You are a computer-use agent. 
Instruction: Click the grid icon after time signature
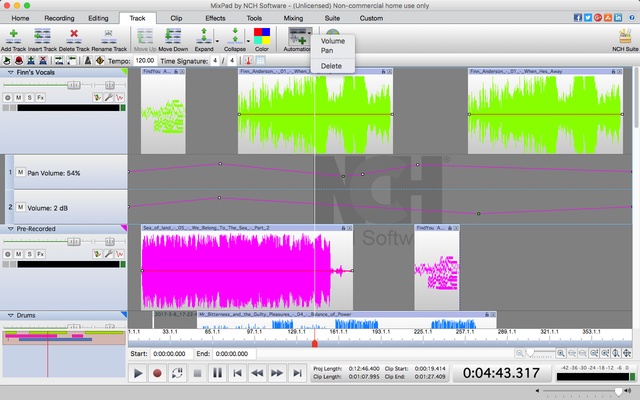tap(260, 61)
